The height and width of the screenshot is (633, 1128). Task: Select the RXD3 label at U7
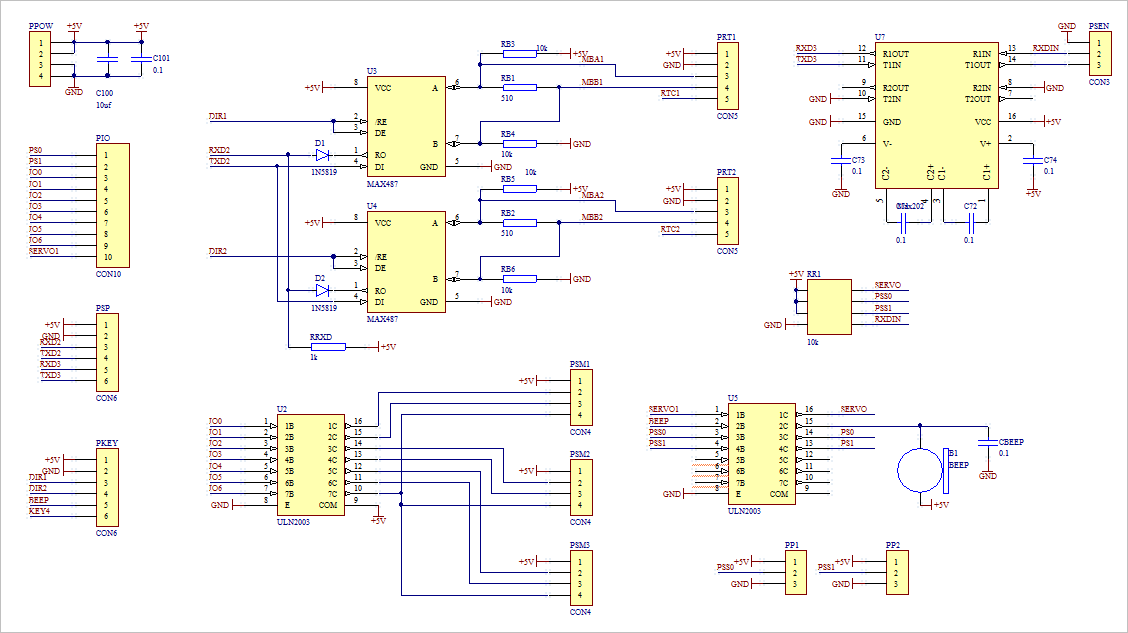click(x=806, y=48)
